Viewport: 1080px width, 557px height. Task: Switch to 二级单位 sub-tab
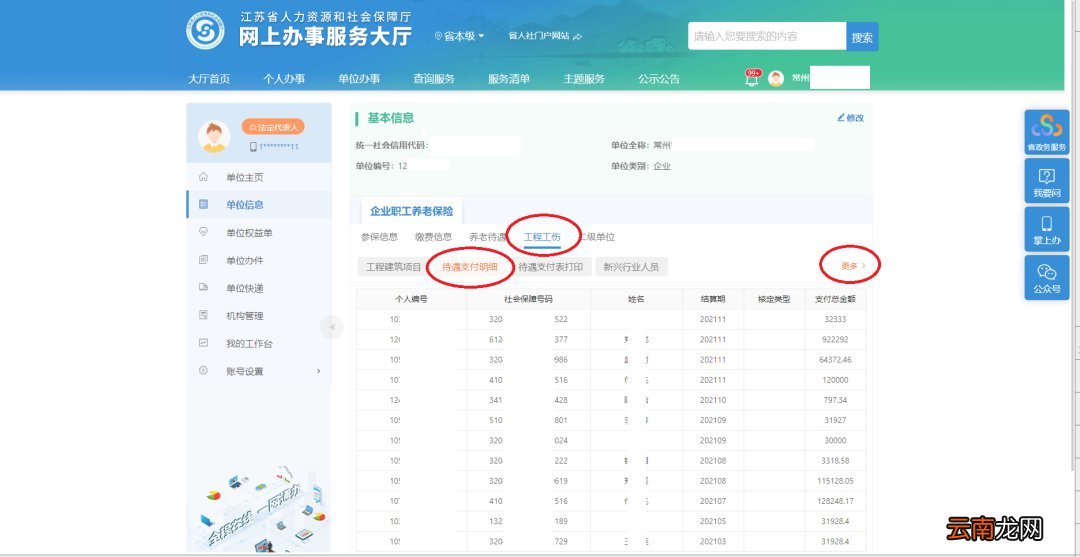(x=596, y=237)
